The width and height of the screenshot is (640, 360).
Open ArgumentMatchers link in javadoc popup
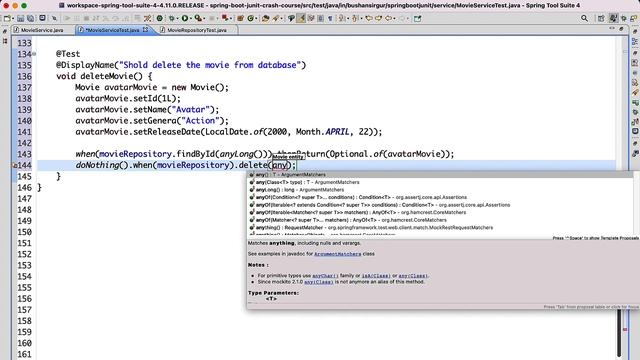338,254
